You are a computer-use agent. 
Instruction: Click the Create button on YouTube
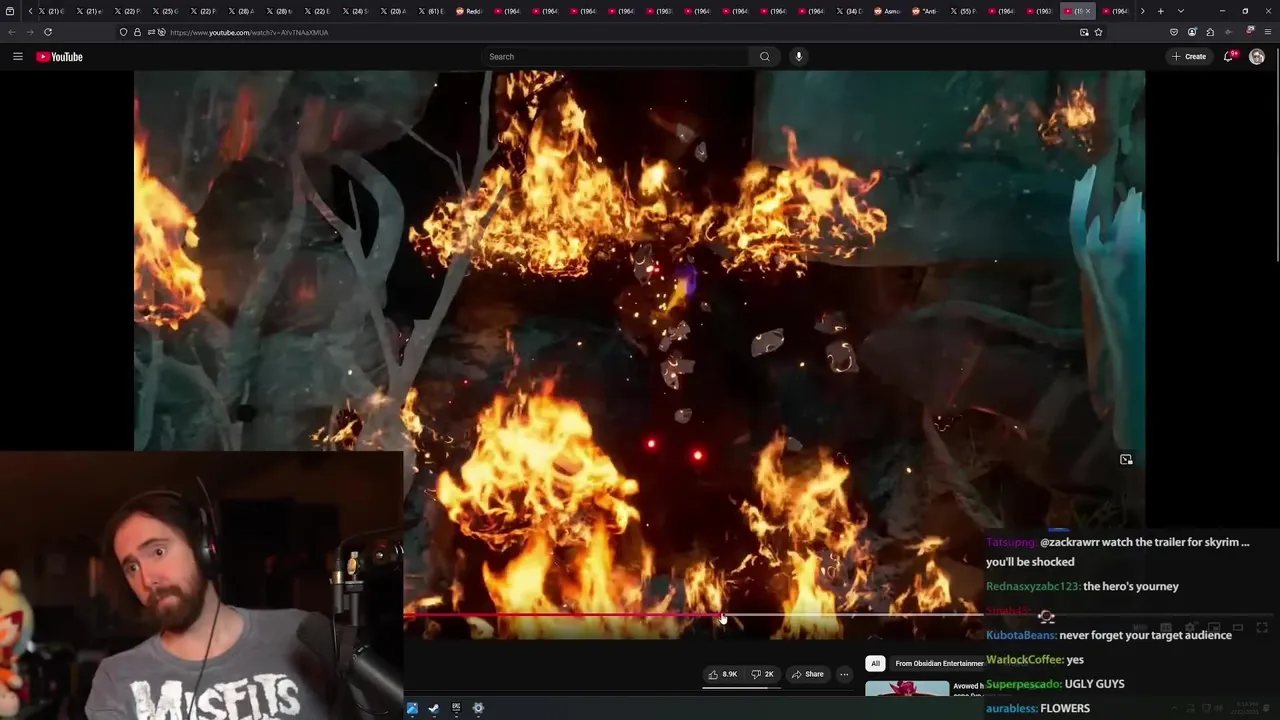[1190, 57]
